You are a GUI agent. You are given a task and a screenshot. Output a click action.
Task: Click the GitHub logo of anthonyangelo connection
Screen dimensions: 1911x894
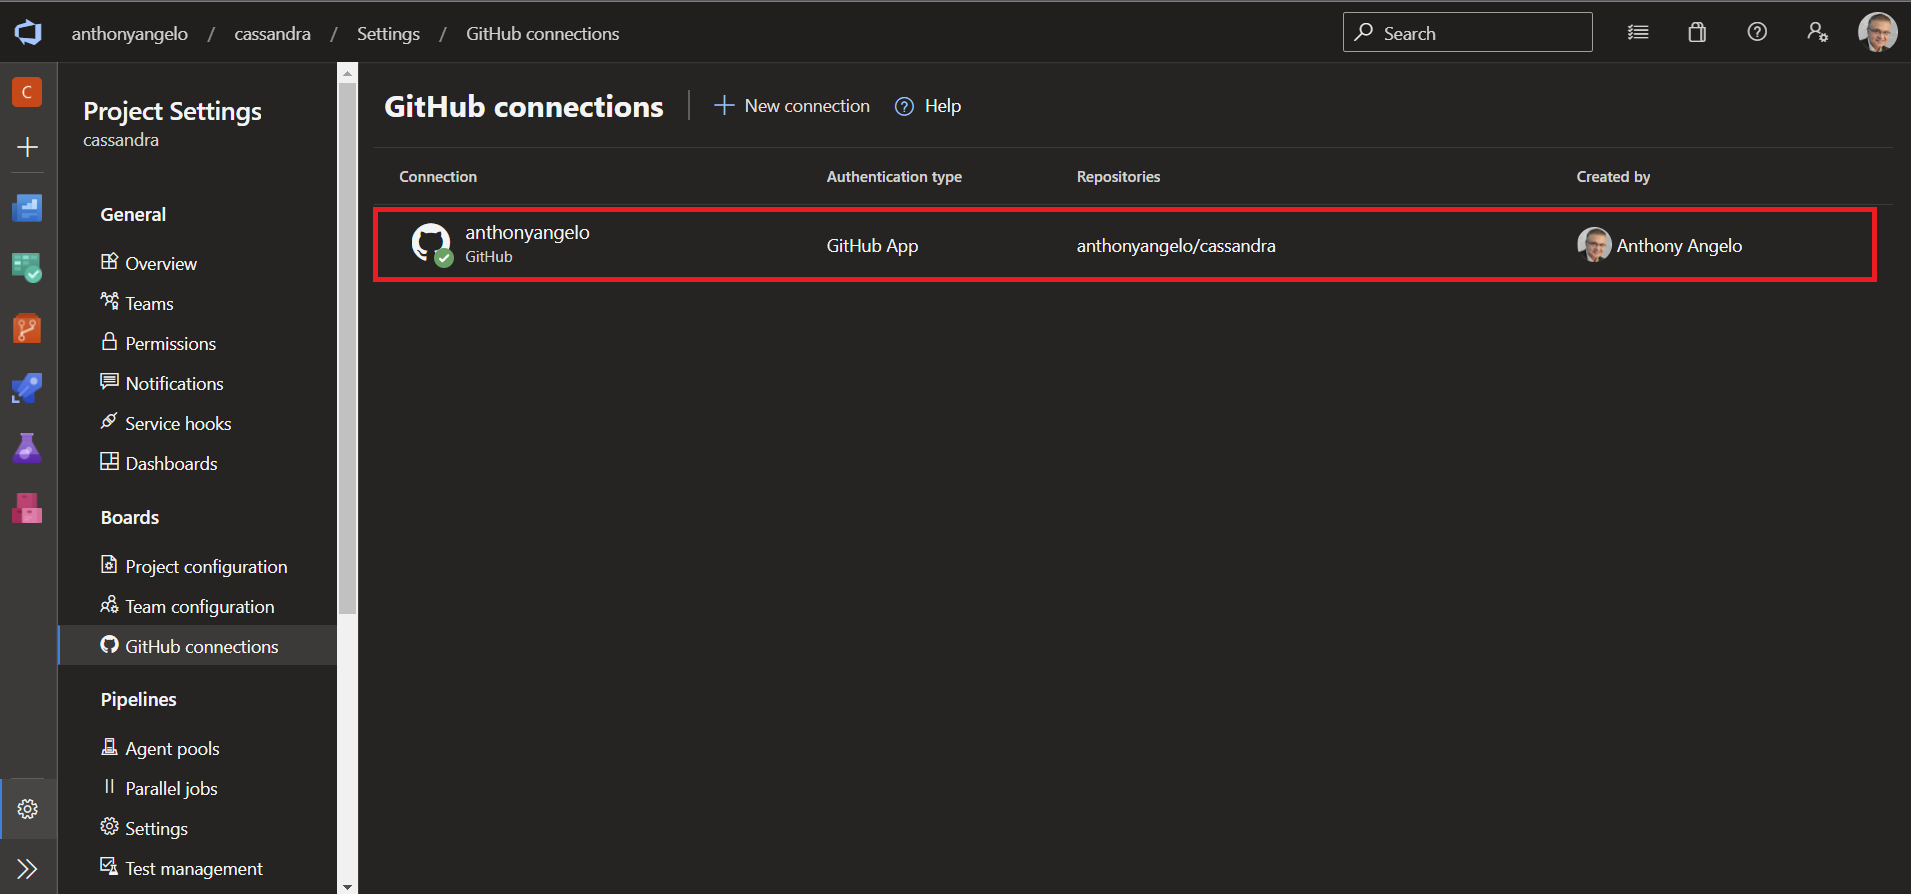point(432,243)
